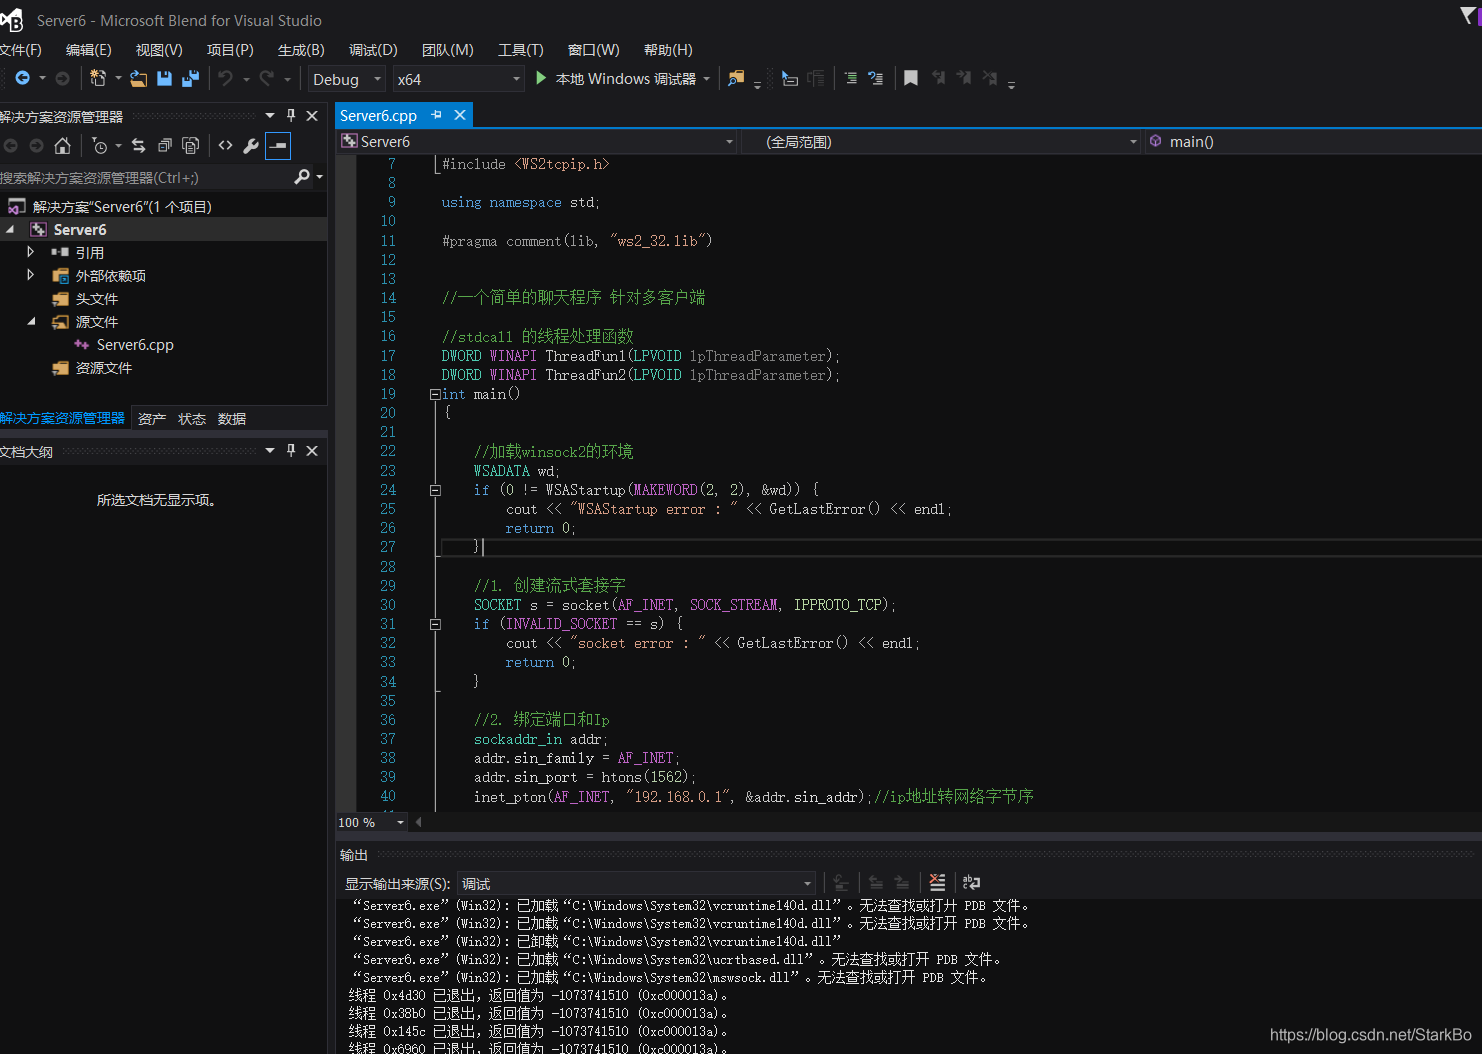Image resolution: width=1482 pixels, height=1054 pixels.
Task: Expand the 引用 node in the solution tree
Action: pyautogui.click(x=31, y=252)
